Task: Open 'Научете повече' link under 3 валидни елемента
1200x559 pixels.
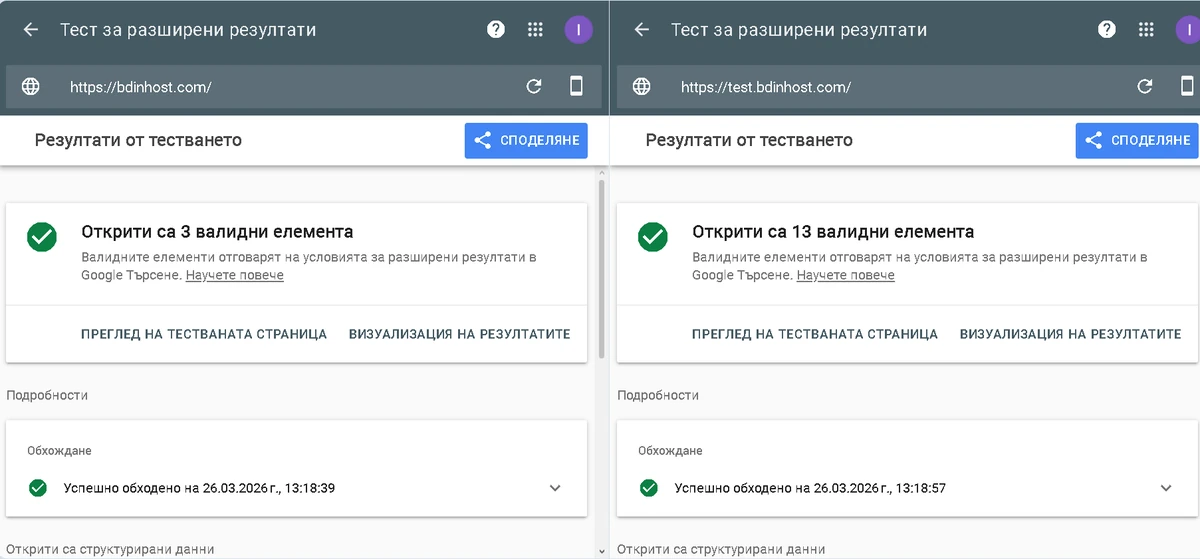Action: [x=235, y=275]
